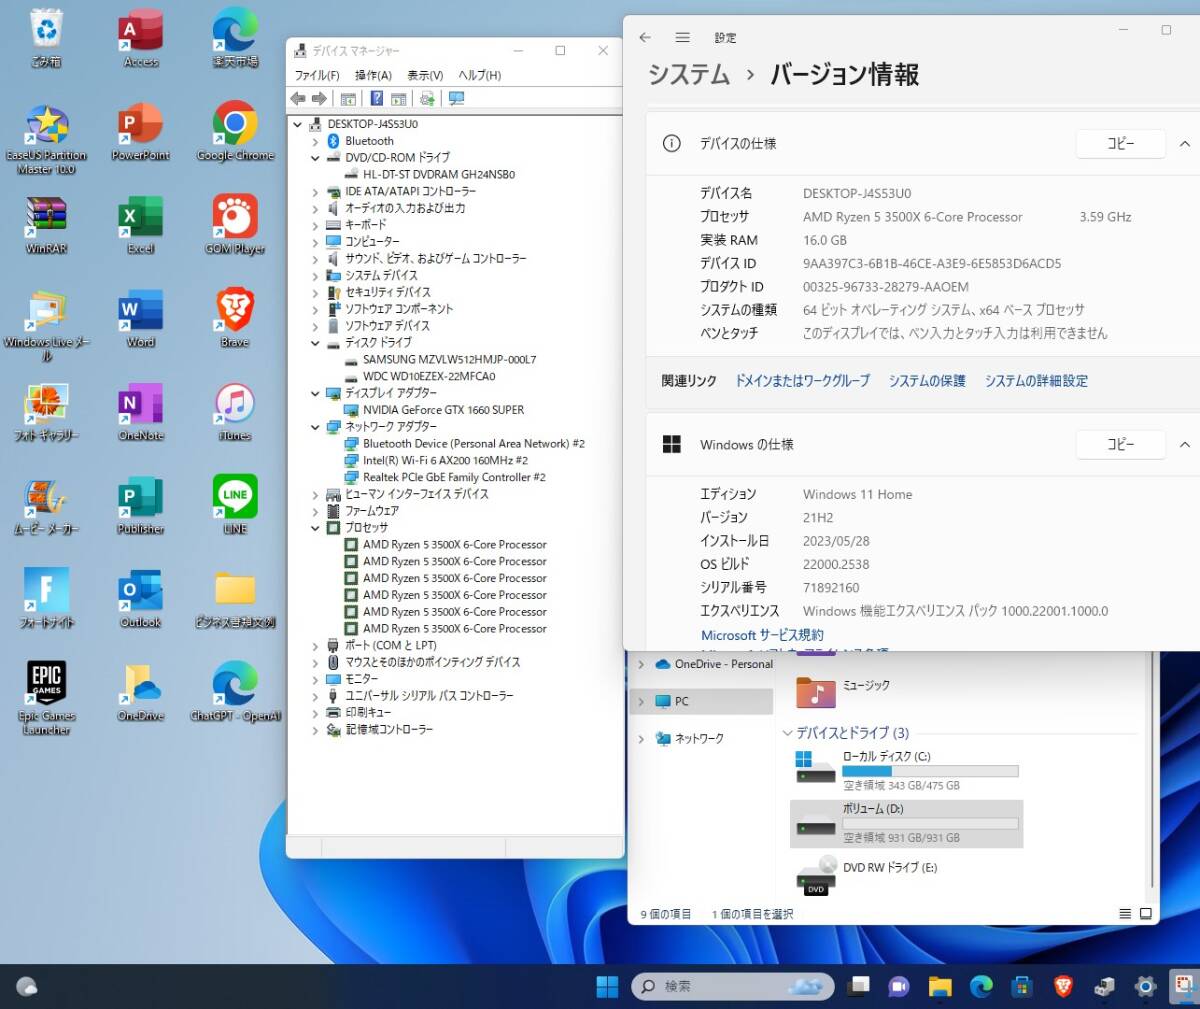Open the ミュージック folder in Explorer
The image size is (1200, 1009).
842,690
